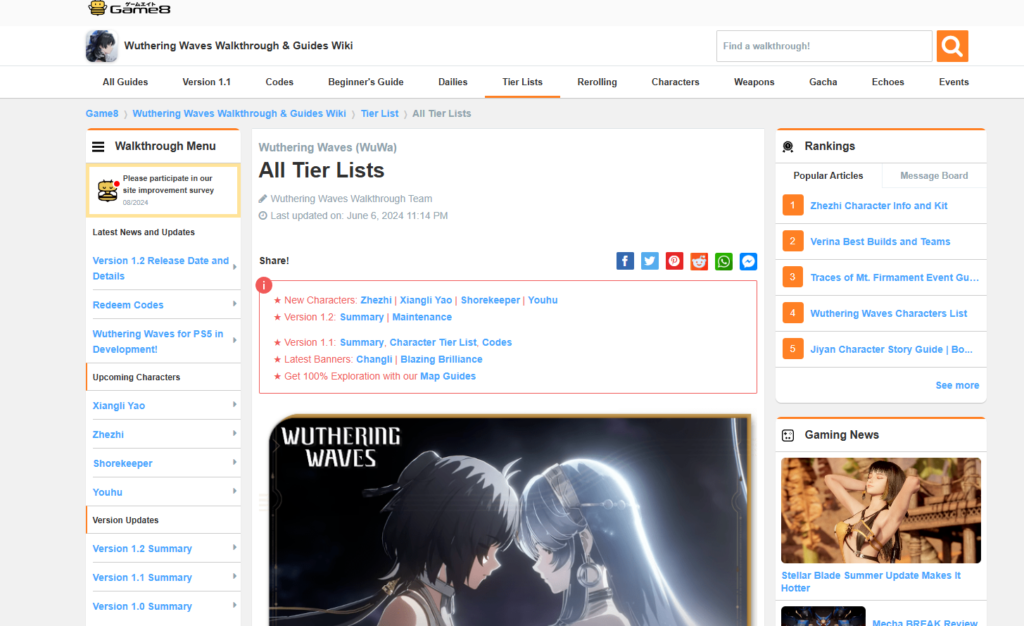1024x626 pixels.
Task: Open the All Guides nav tab
Action: (125, 82)
